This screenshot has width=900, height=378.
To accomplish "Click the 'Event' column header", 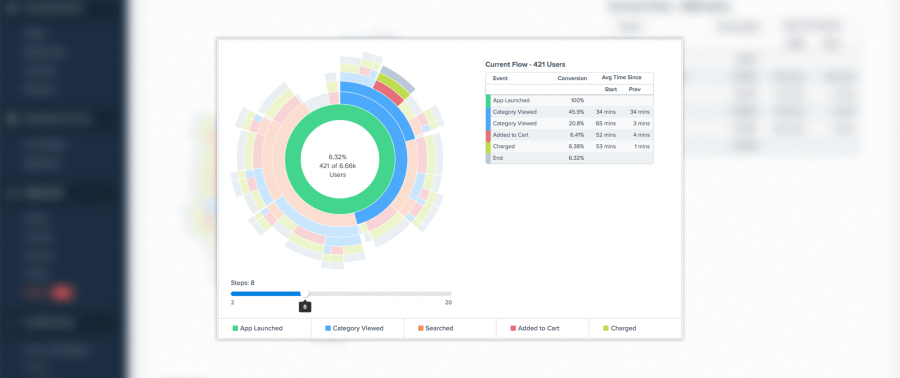I will tap(500, 78).
